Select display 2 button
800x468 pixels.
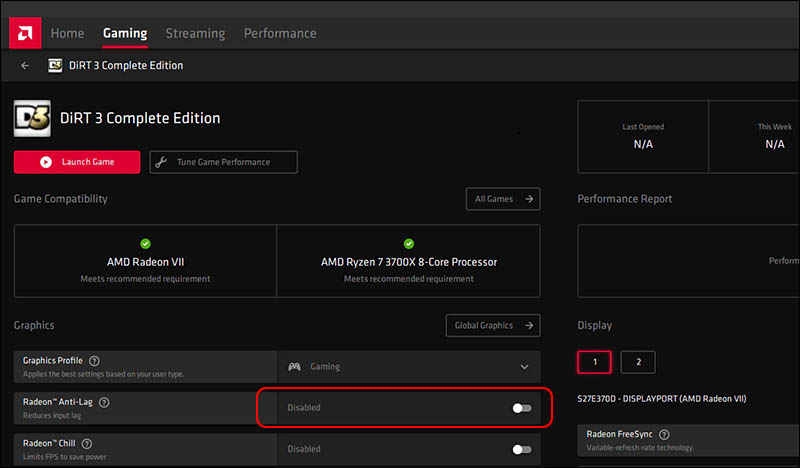(638, 362)
